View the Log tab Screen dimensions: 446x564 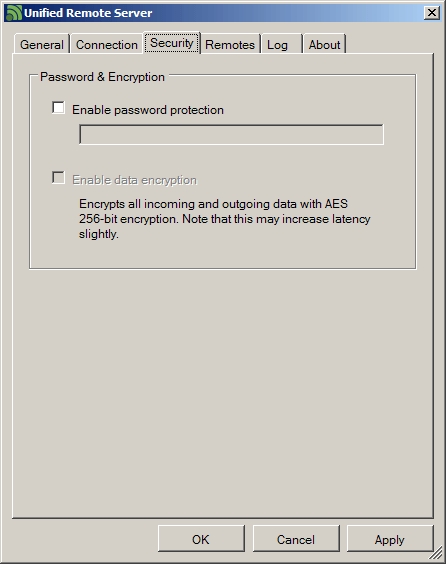[x=281, y=45]
